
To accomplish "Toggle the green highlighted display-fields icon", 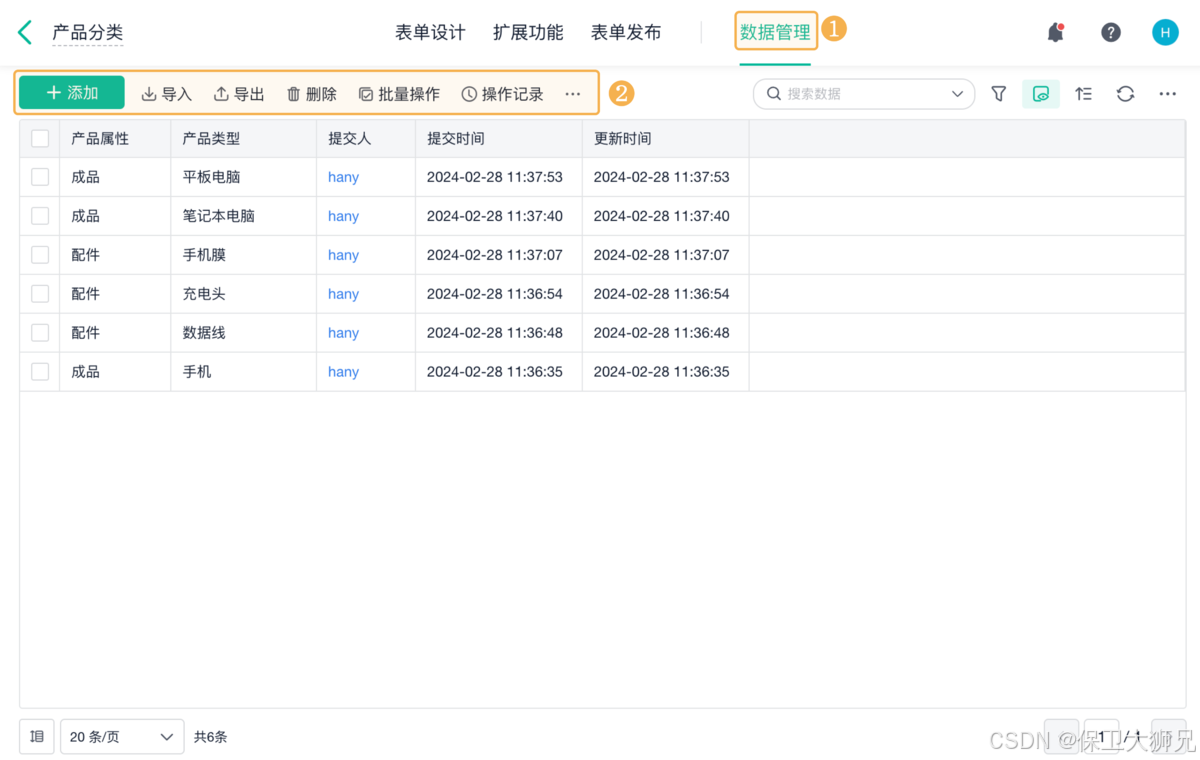I will [1041, 94].
